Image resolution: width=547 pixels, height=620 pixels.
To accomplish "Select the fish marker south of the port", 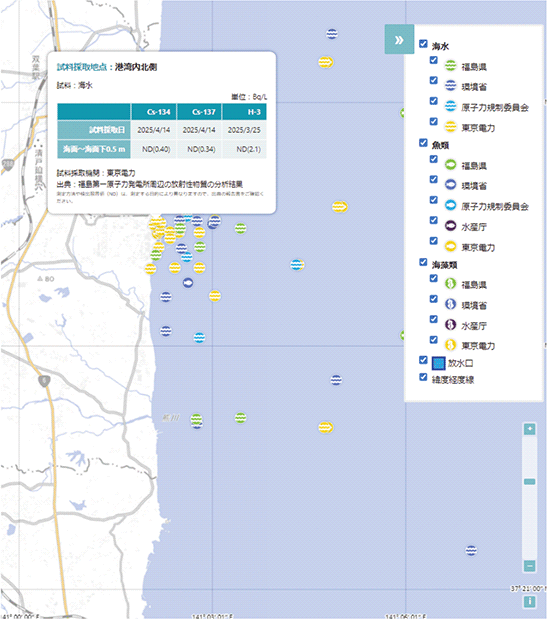I will (188, 283).
